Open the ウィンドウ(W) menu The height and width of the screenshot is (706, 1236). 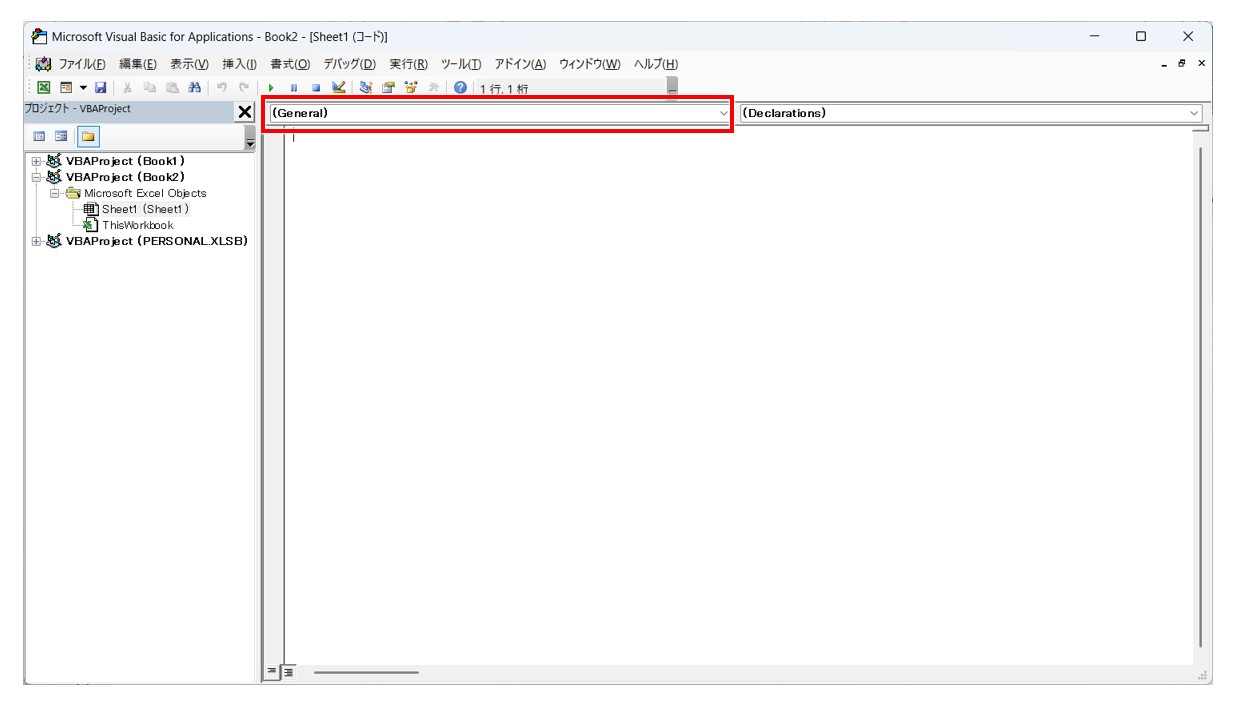coord(589,64)
